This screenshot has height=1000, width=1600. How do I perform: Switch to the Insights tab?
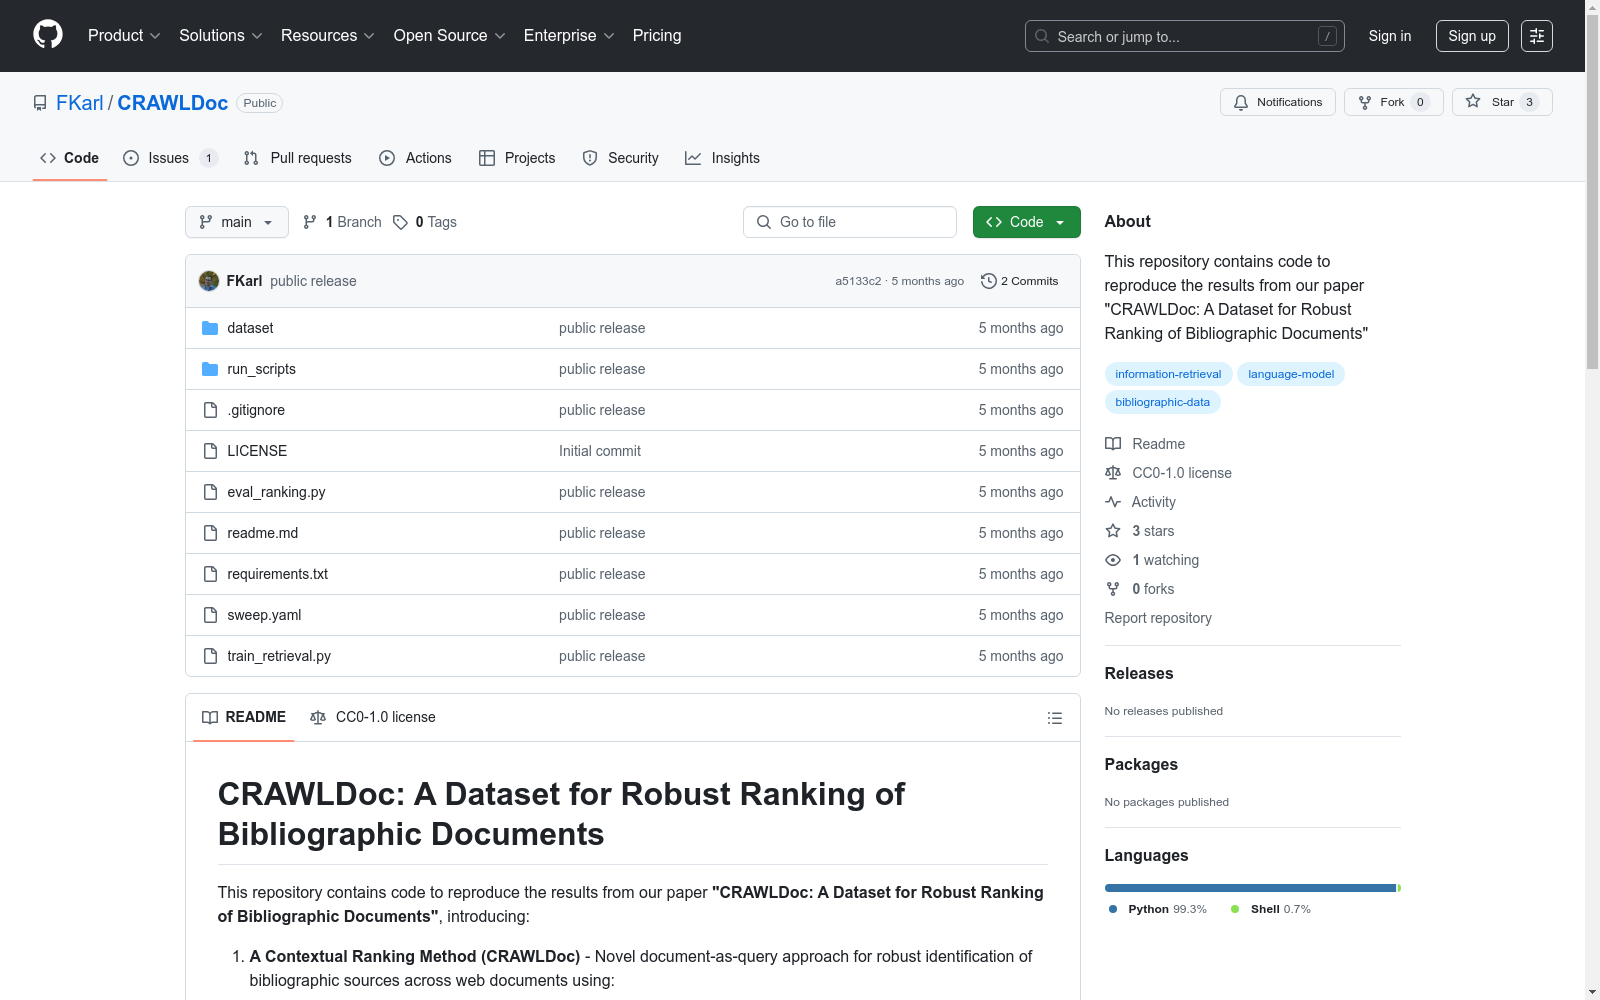coord(722,158)
